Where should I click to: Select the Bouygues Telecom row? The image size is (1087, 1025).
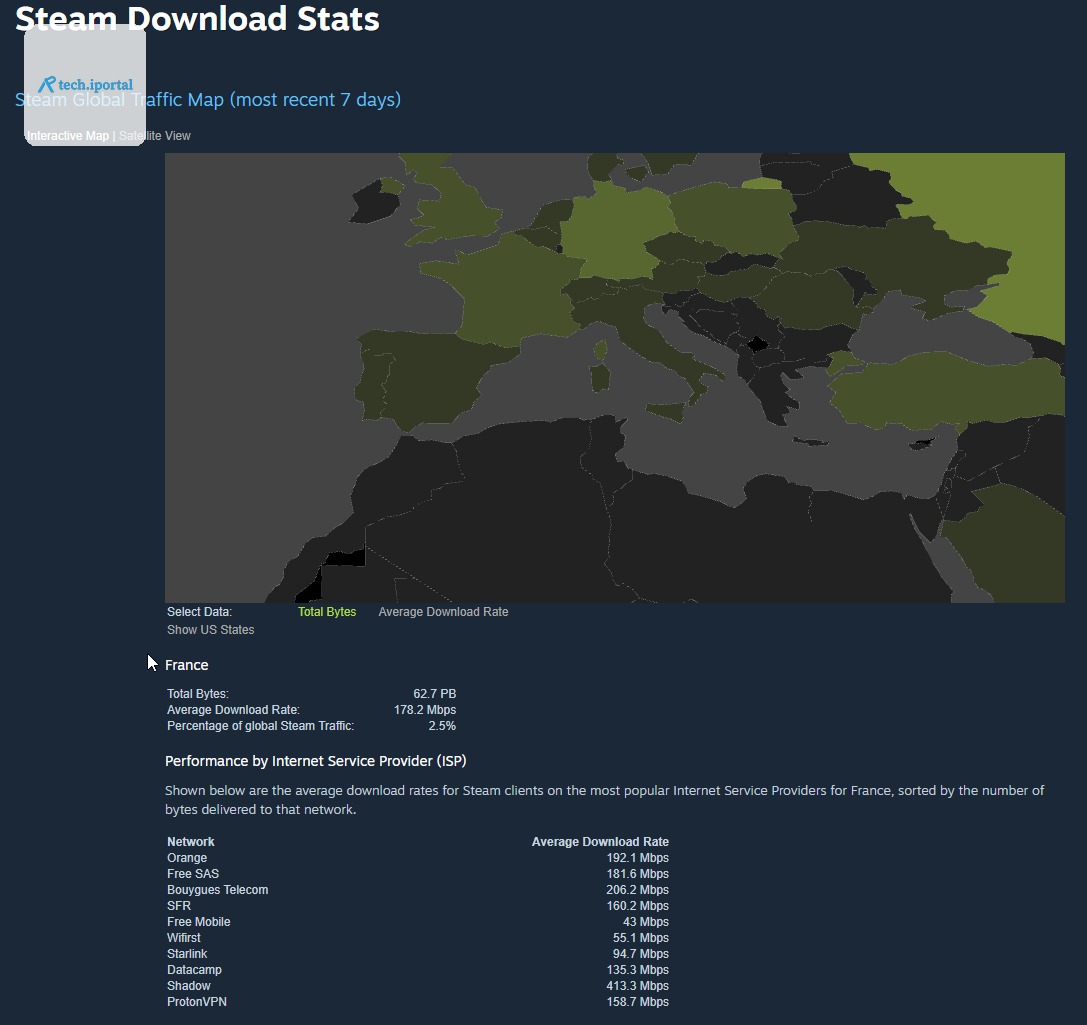(417, 890)
